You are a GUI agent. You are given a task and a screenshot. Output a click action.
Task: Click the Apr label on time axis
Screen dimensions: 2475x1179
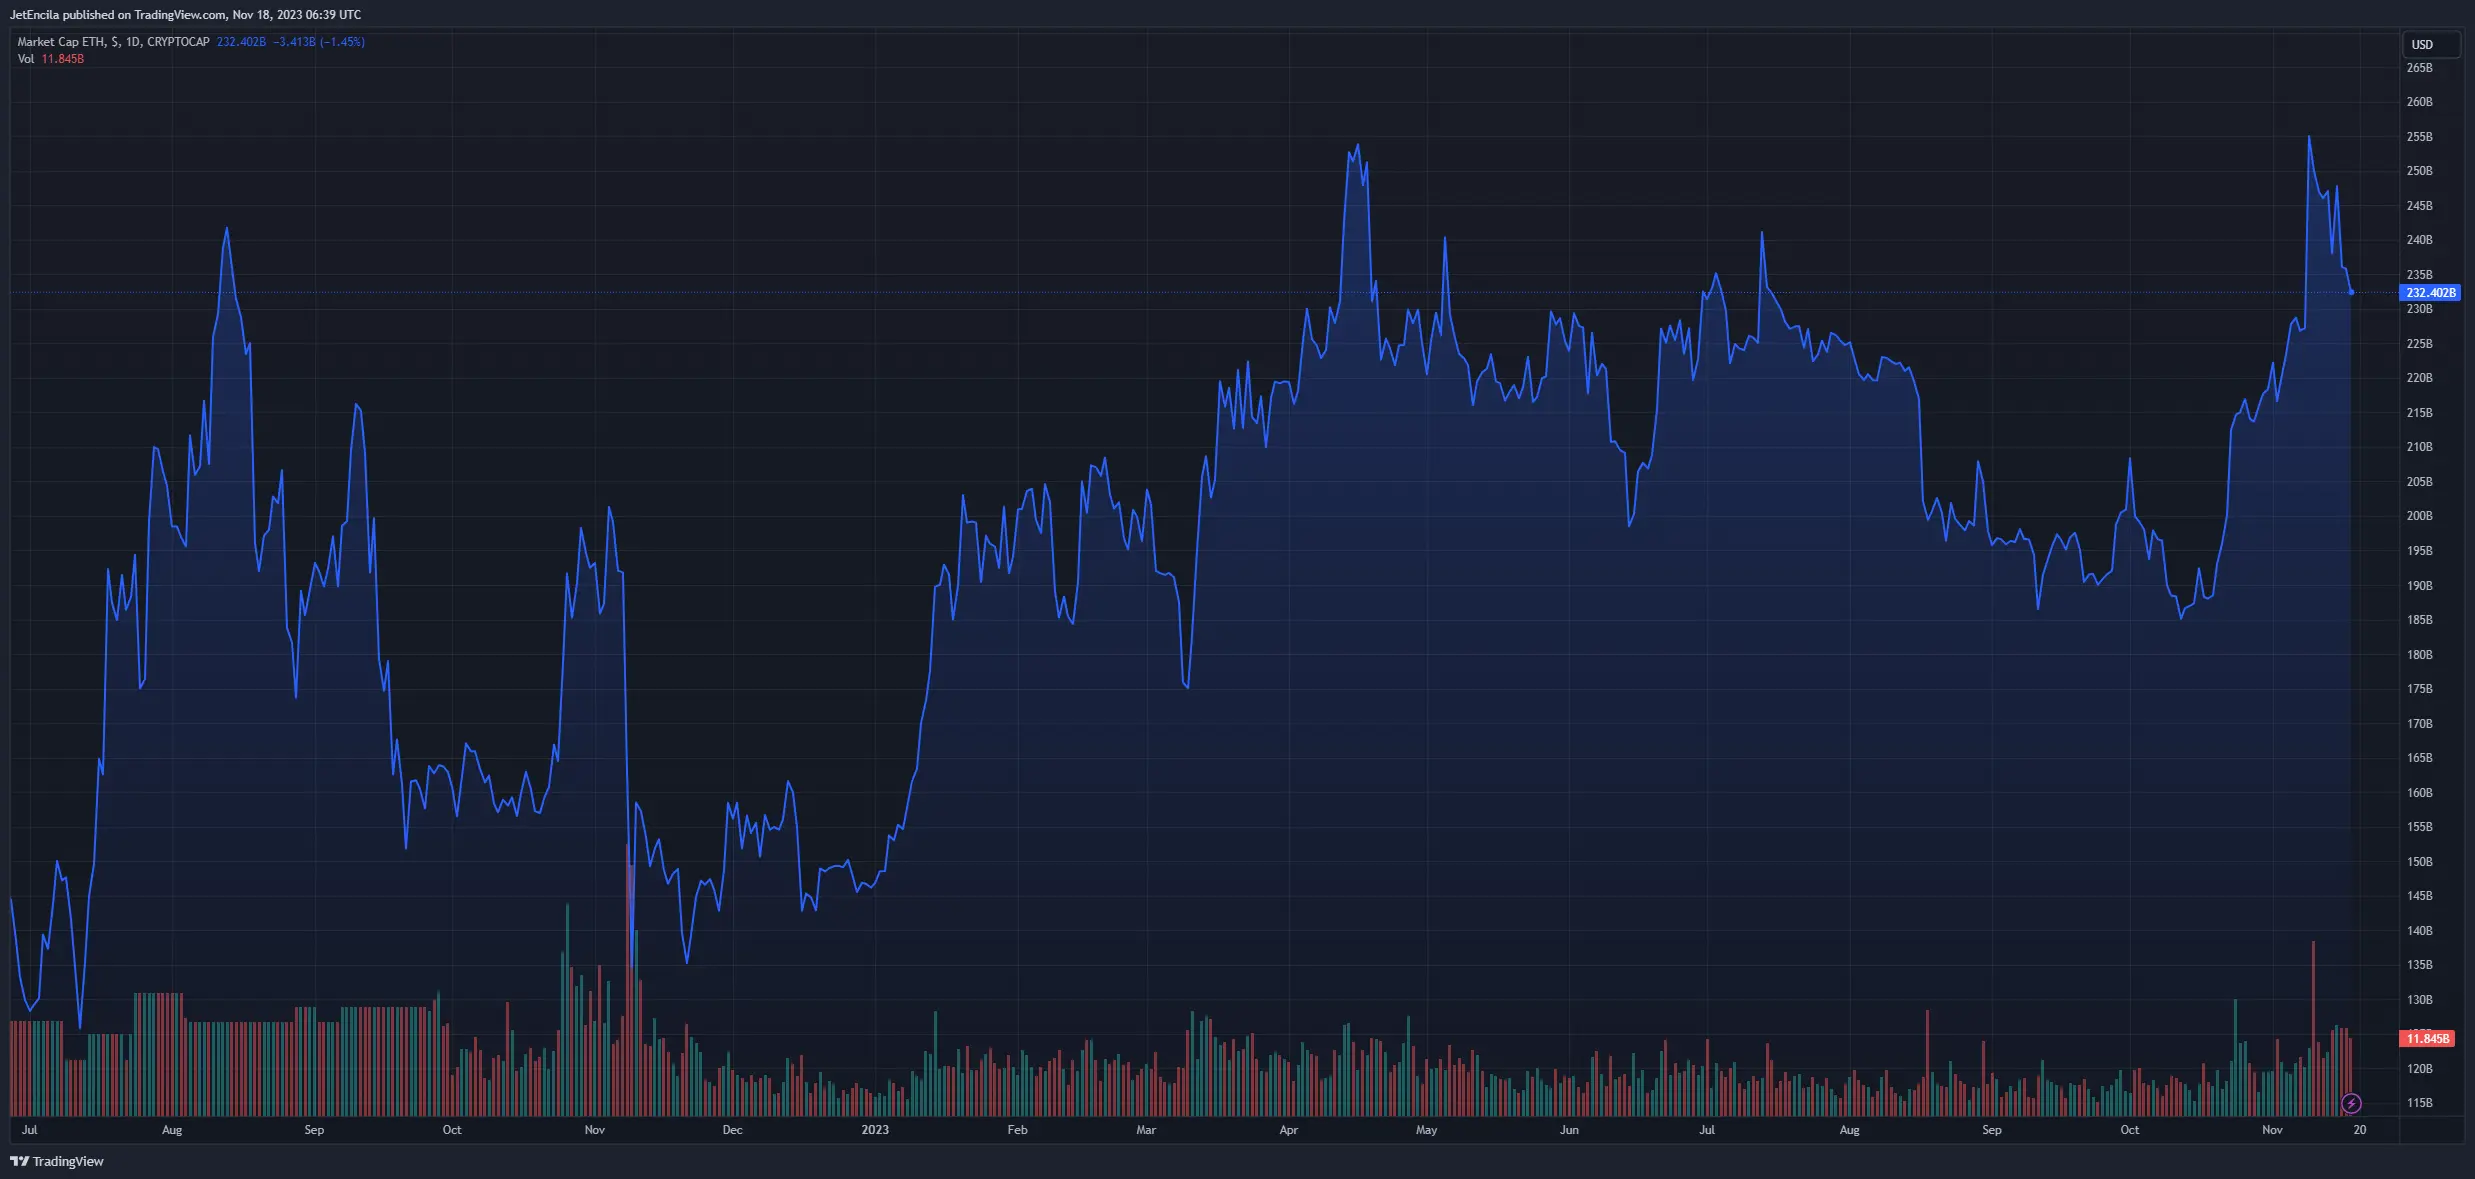coord(1288,1130)
